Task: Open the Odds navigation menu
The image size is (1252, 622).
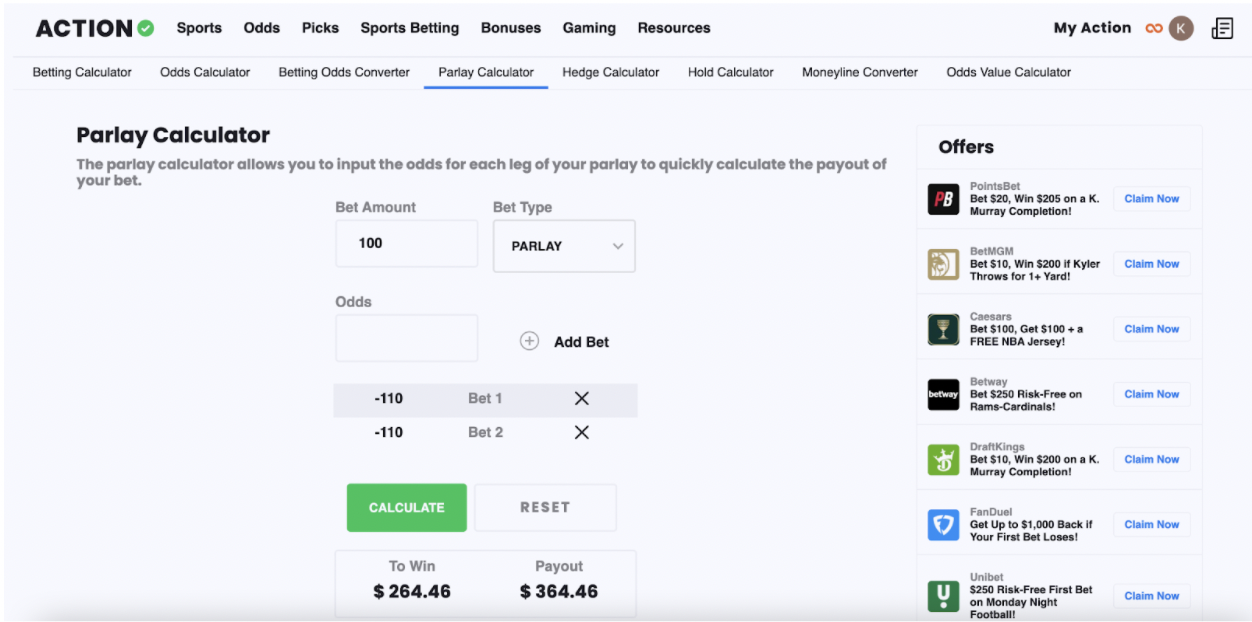Action: click(x=262, y=28)
